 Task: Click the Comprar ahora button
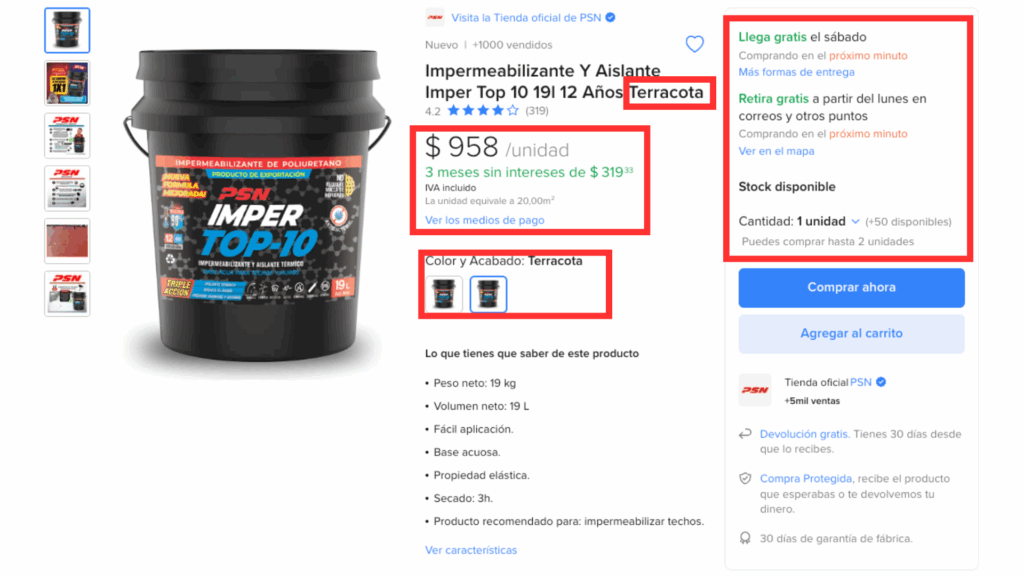(852, 287)
